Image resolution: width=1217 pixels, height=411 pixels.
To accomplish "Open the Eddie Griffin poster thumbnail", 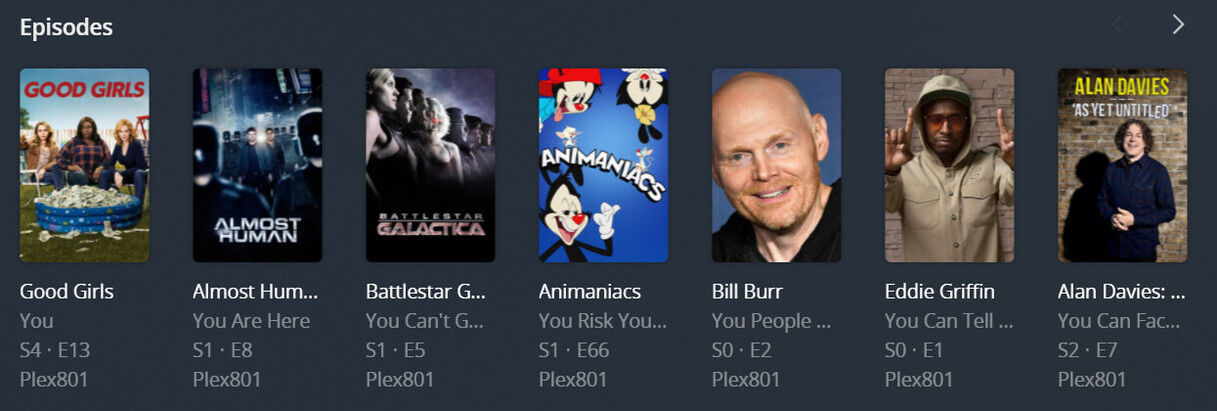I will tap(949, 165).
